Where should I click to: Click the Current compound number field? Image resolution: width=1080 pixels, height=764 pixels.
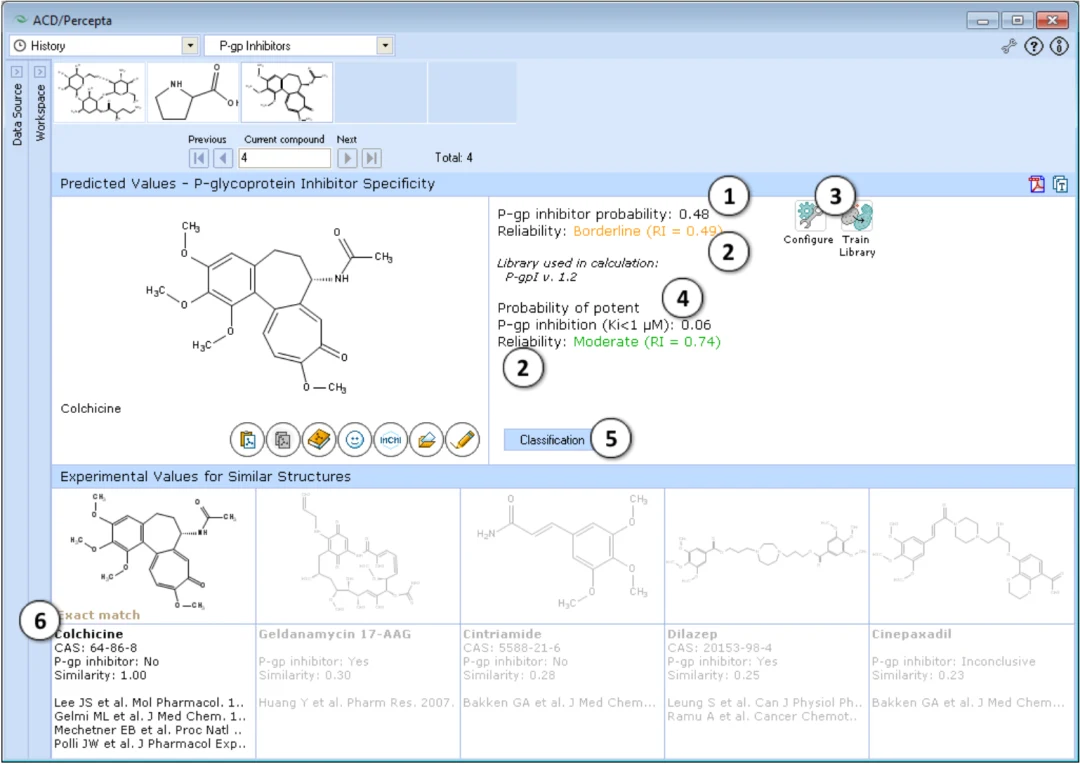(x=284, y=158)
